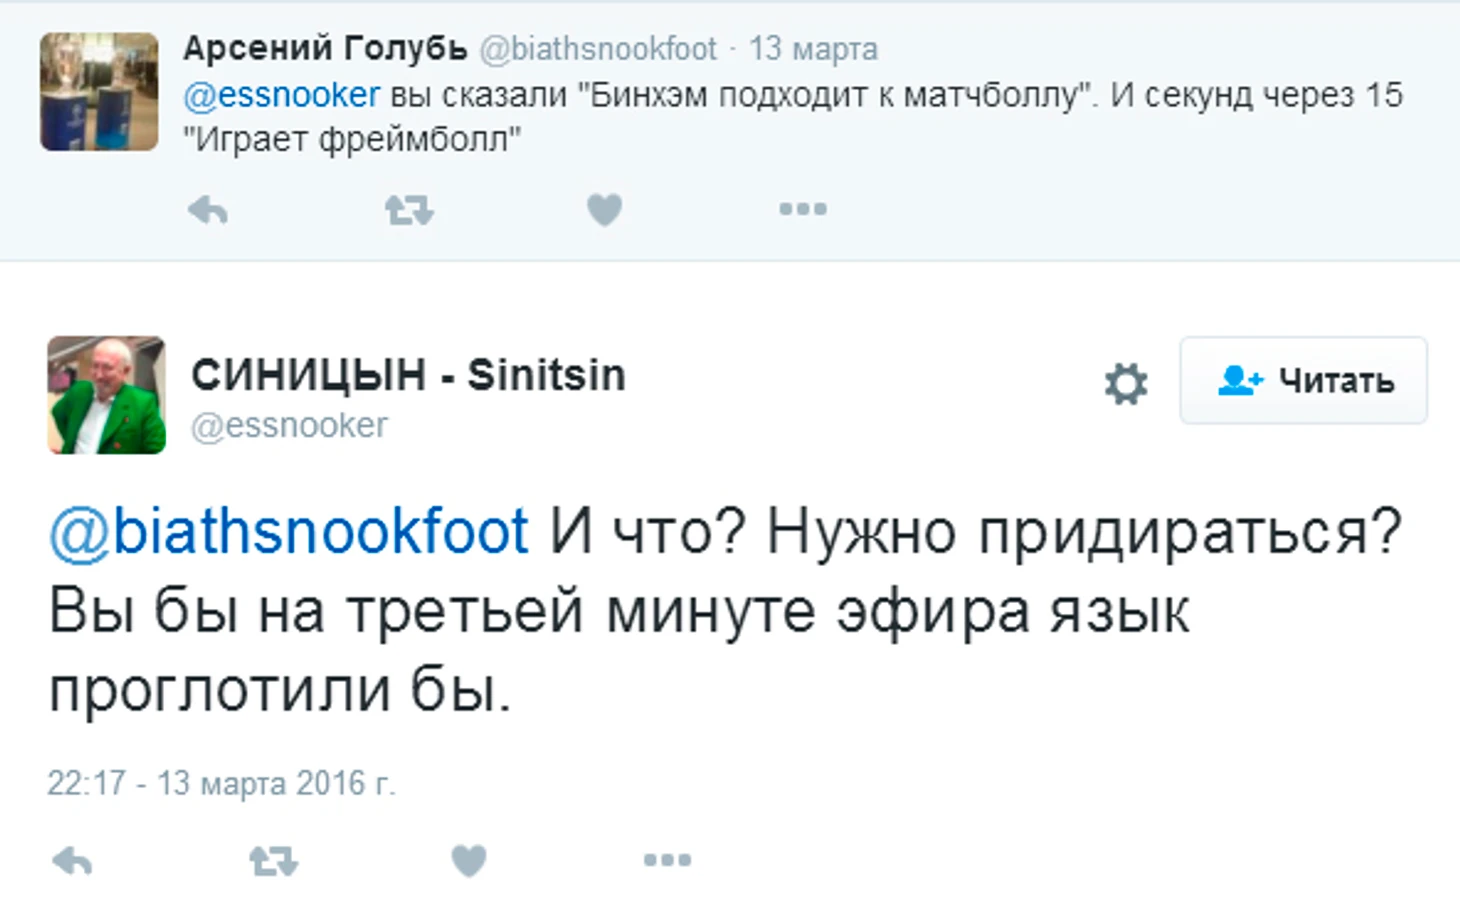Screen dimensions: 1460x908
Task: Open more options on top tweet
Action: tap(803, 209)
